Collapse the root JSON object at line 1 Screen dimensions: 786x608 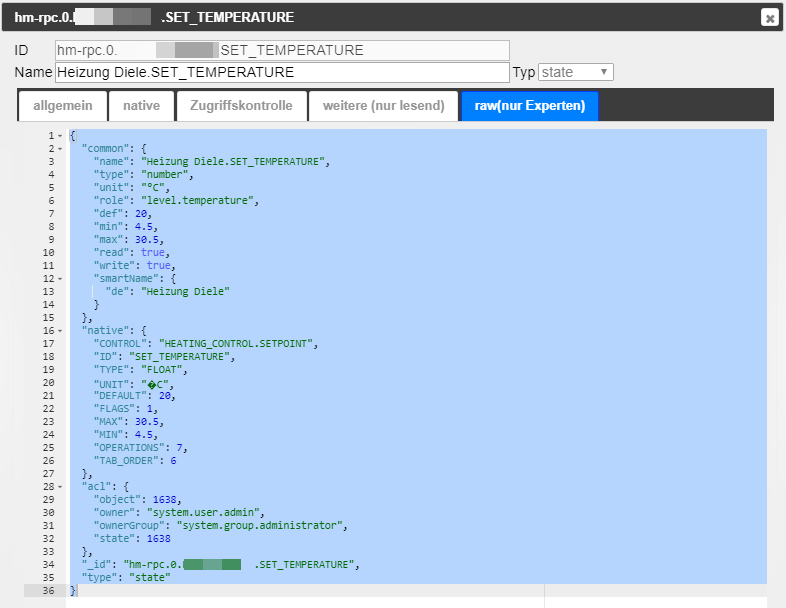point(60,136)
